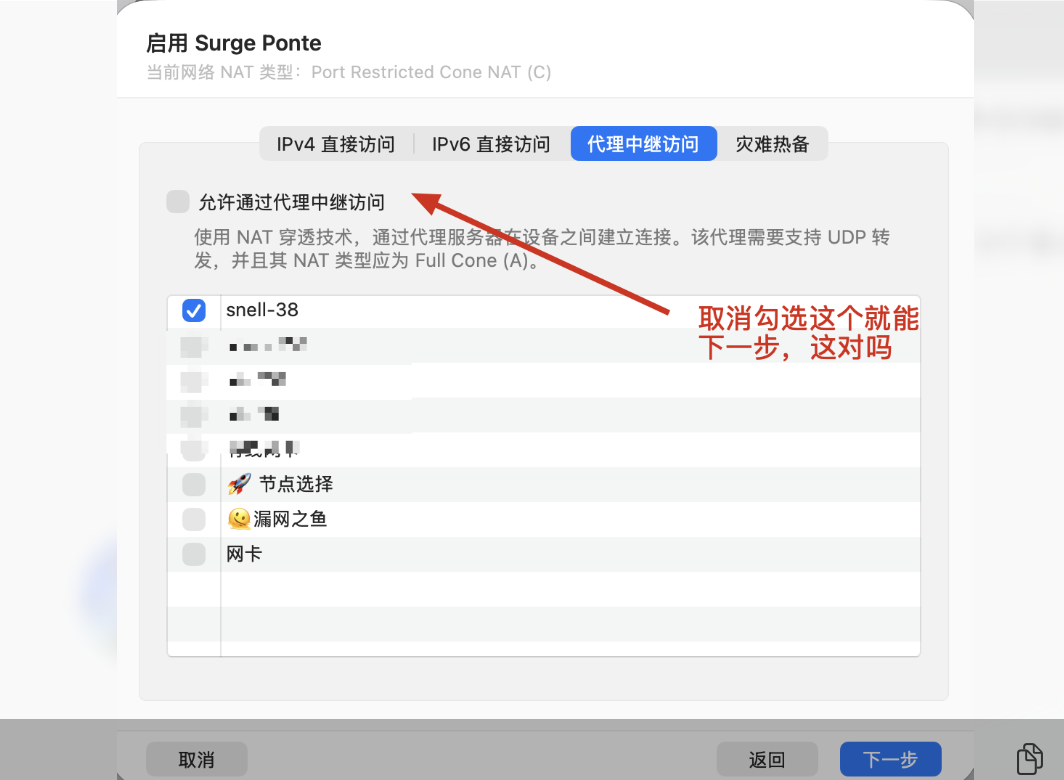Select the 节点选择 policy row label
The width and height of the screenshot is (1064, 780).
click(x=296, y=484)
